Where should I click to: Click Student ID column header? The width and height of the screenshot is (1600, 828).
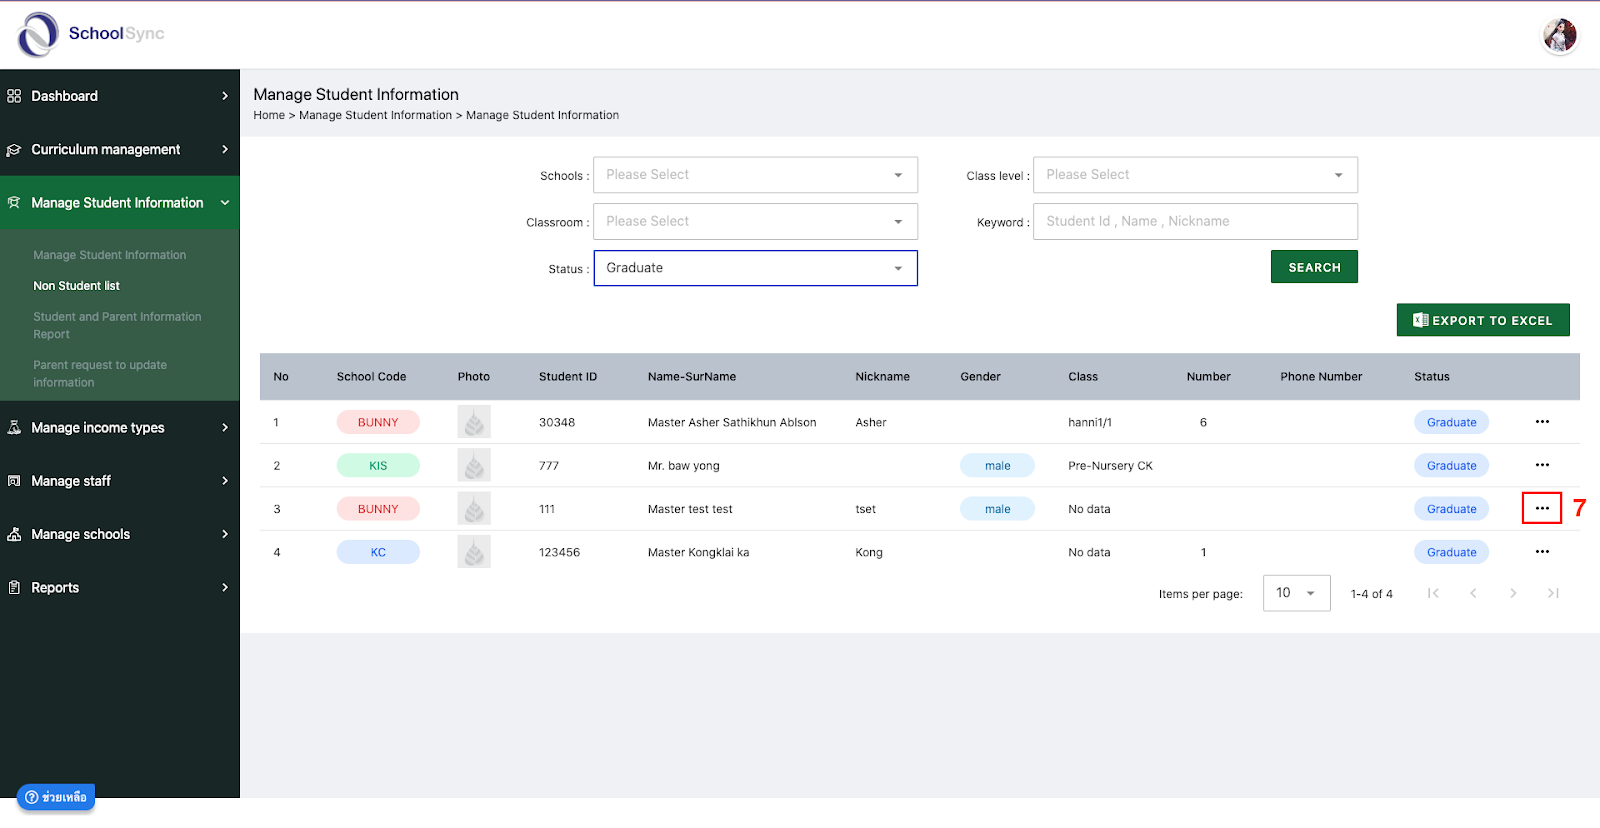click(x=568, y=377)
